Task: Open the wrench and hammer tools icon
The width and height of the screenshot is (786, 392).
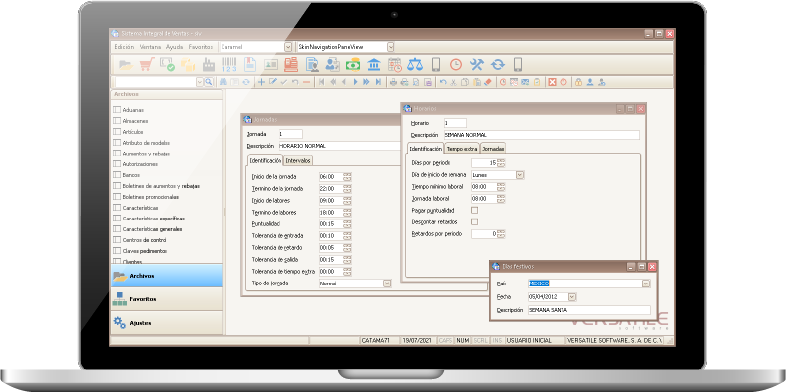Action: click(476, 65)
